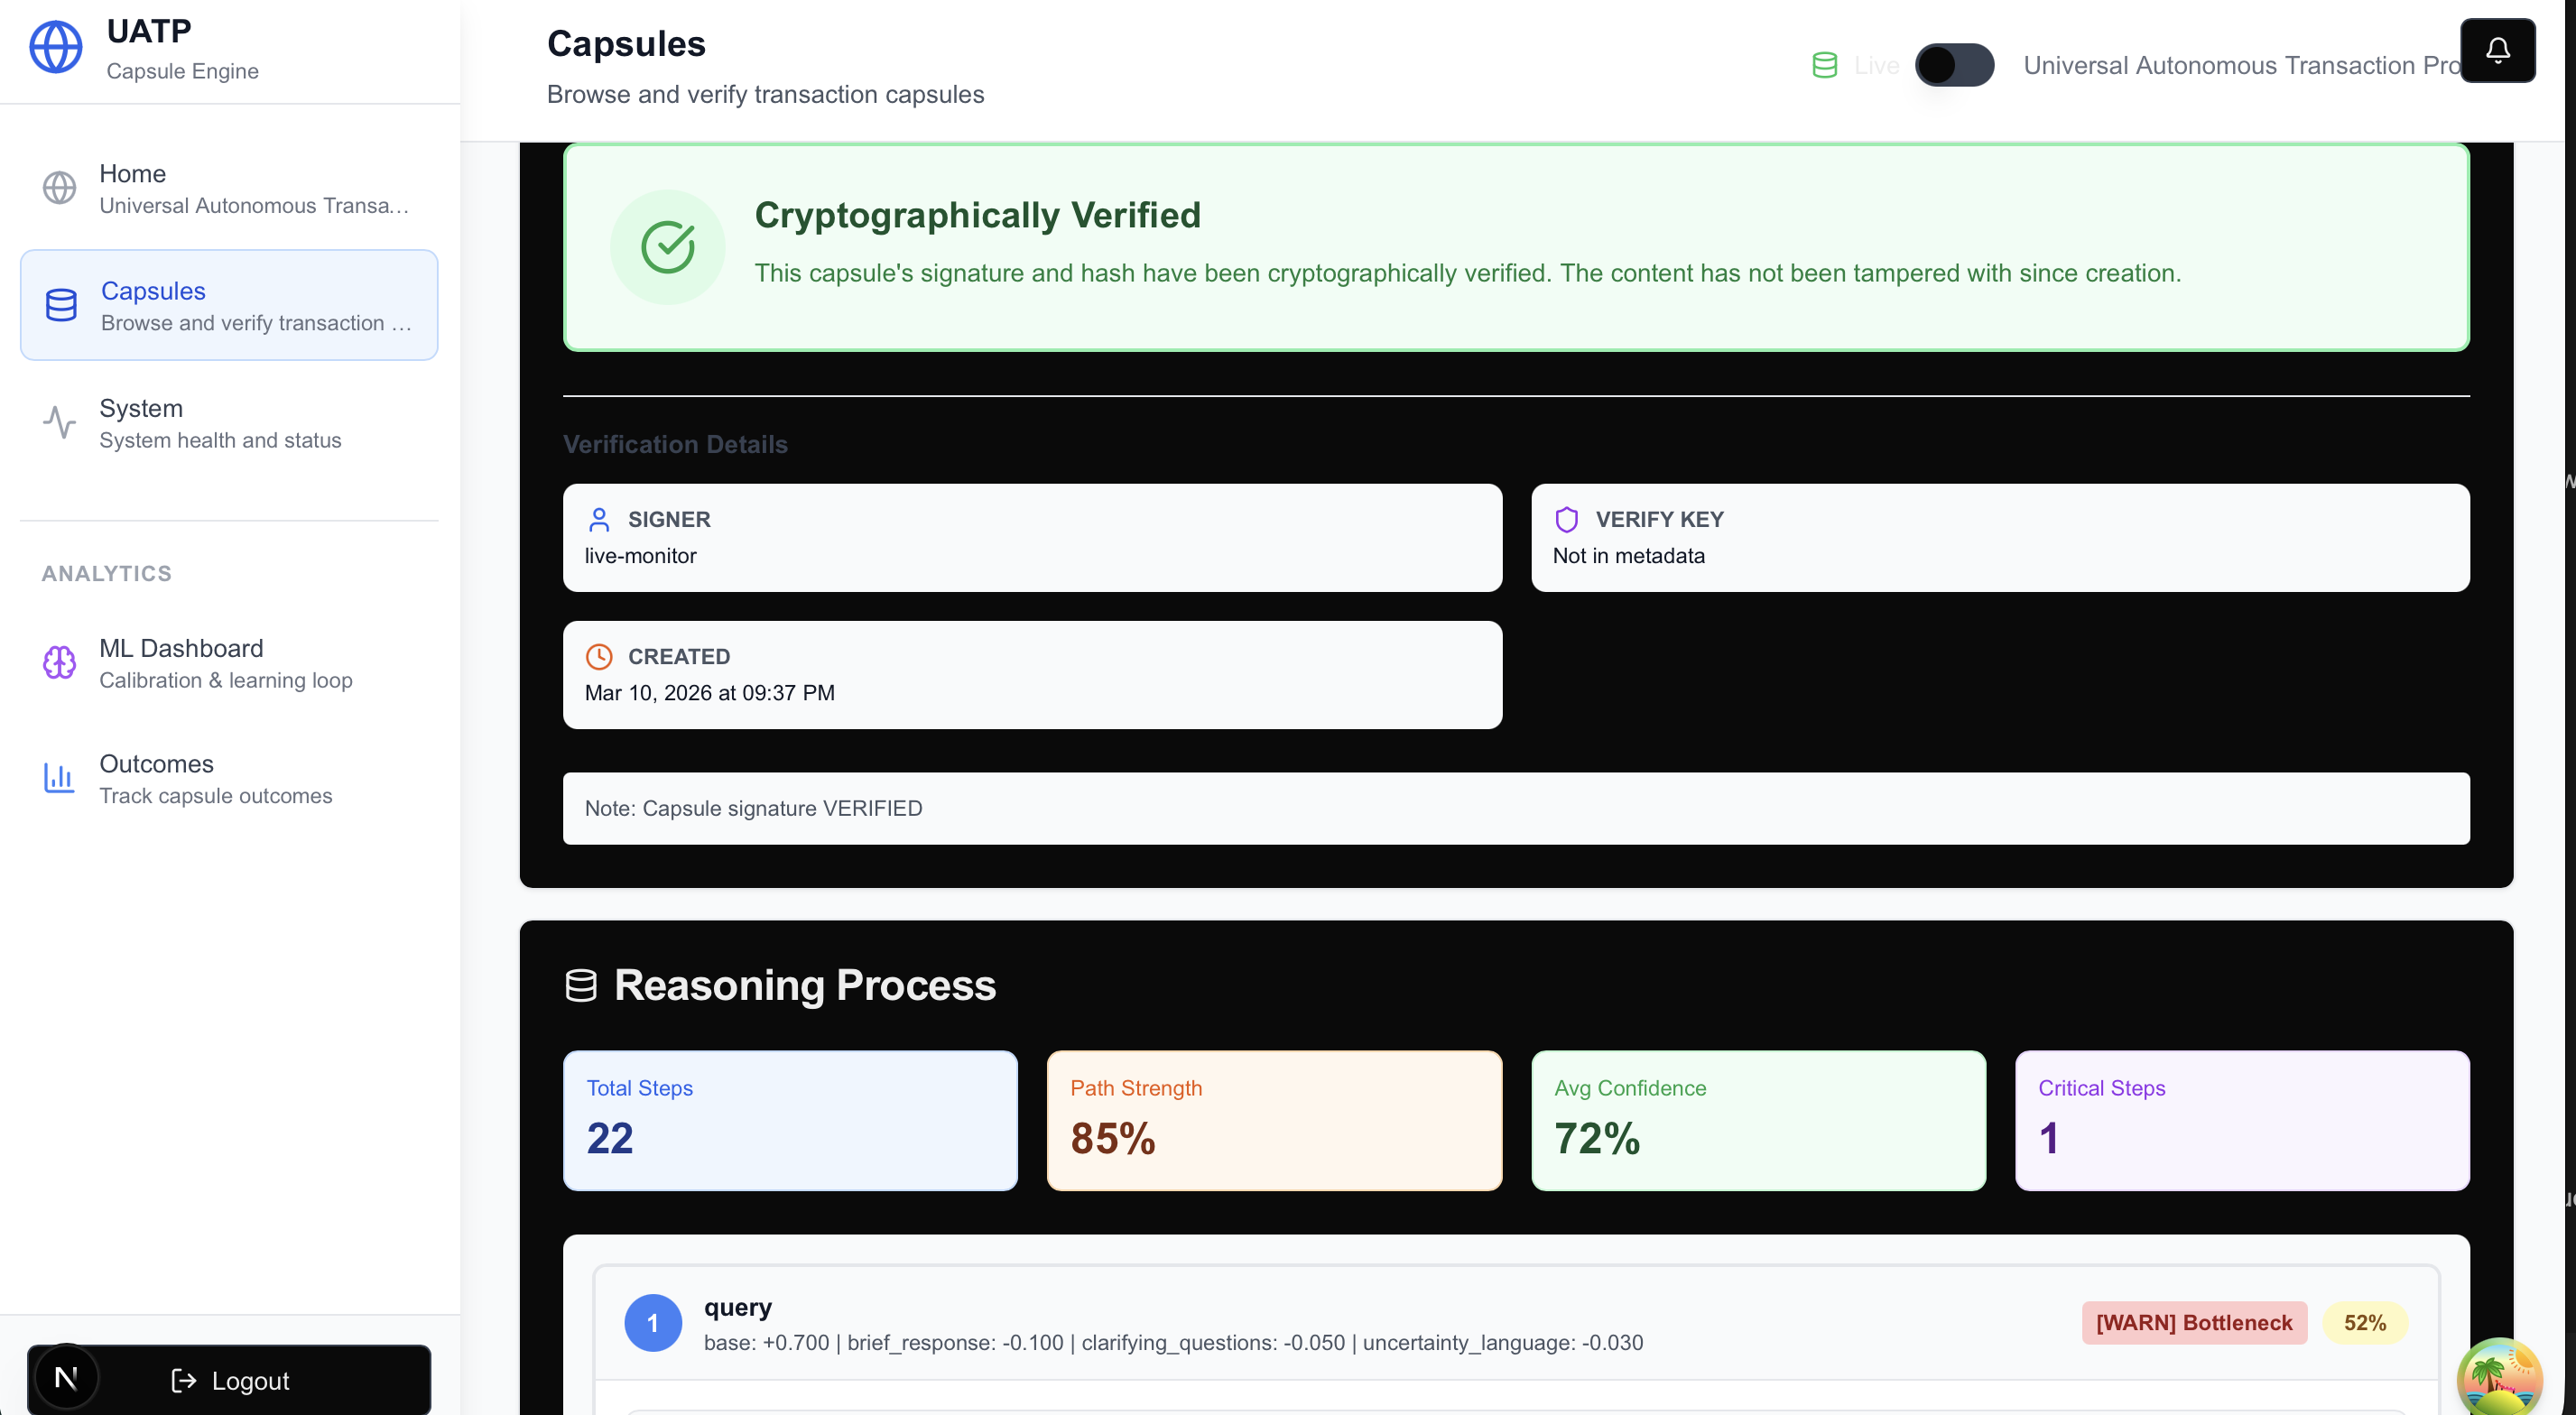The width and height of the screenshot is (2576, 1415).
Task: Click the Created clock icon
Action: coord(599,656)
